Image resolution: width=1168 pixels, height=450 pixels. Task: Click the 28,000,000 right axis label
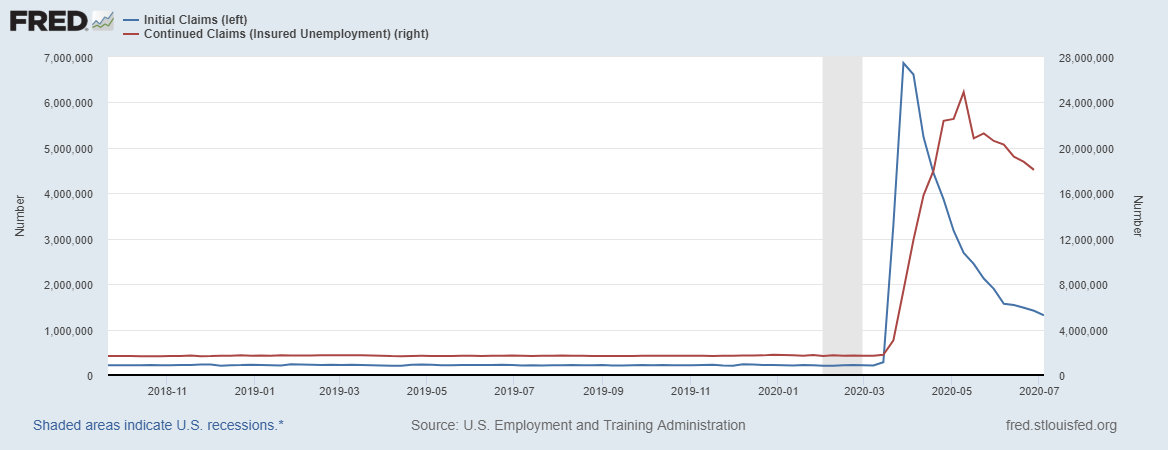coord(1086,58)
